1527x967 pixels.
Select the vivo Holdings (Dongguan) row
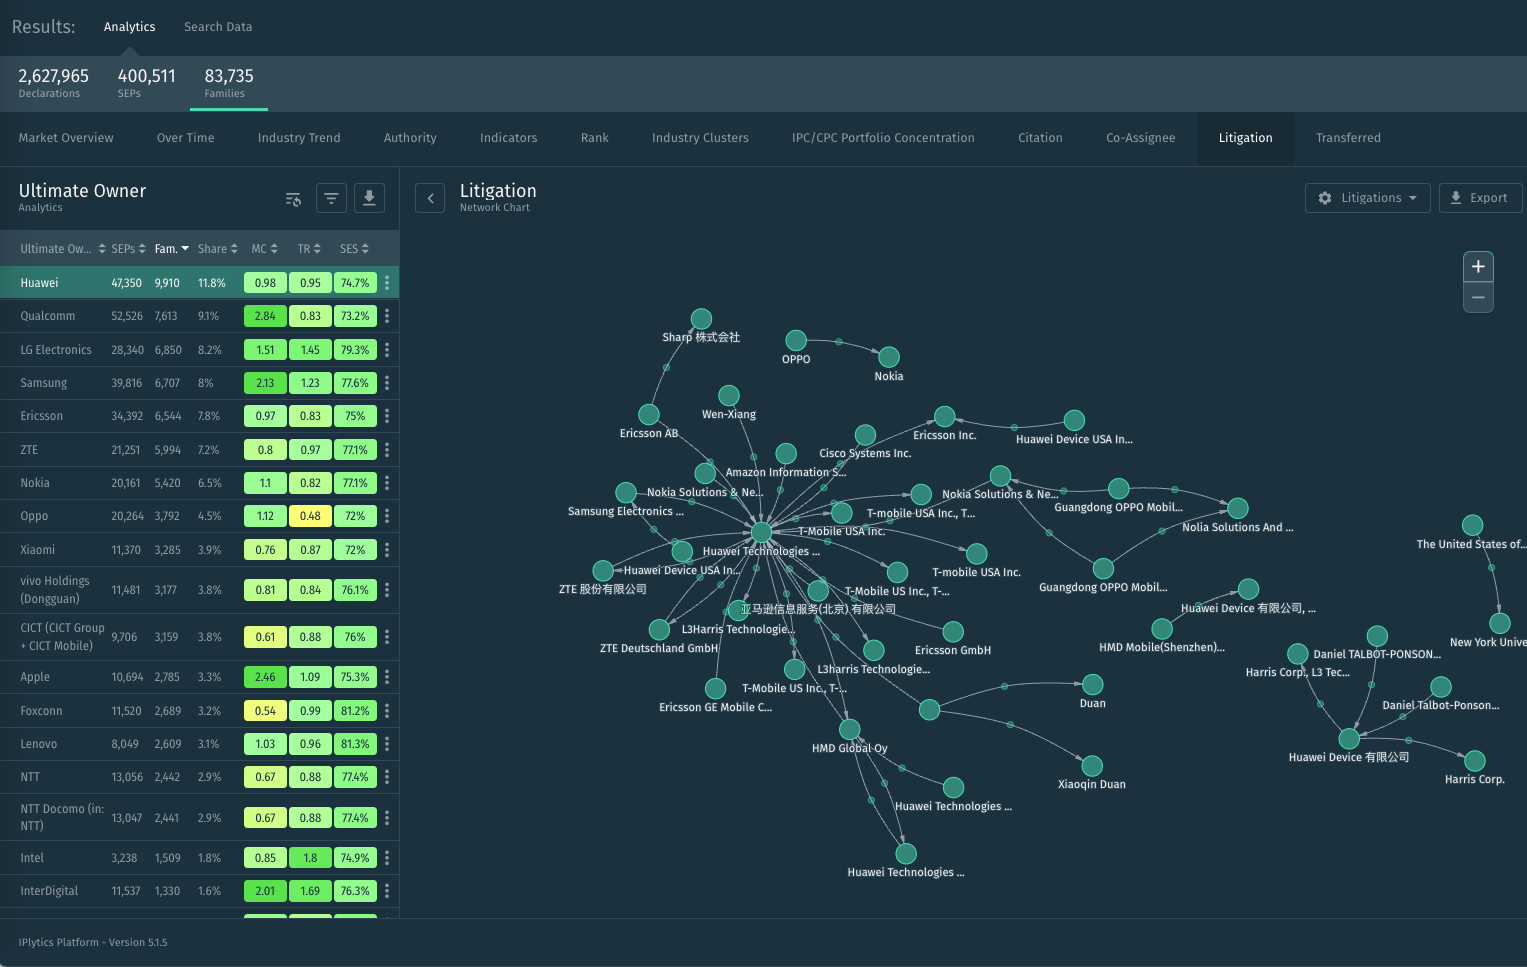pyautogui.click(x=199, y=590)
